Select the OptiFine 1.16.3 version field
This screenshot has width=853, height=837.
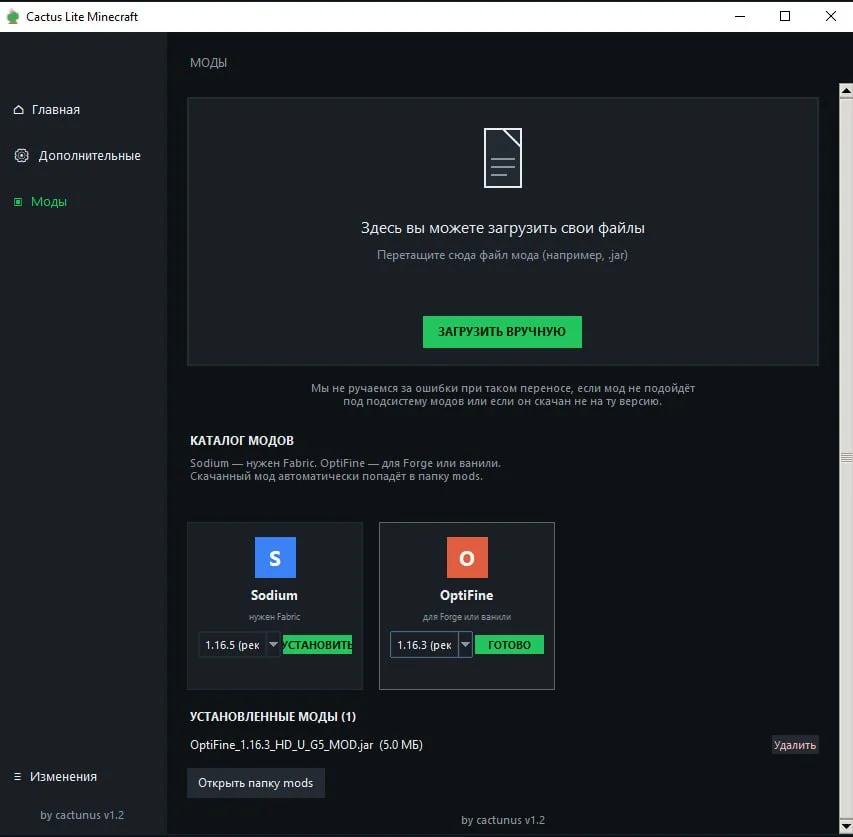(x=424, y=644)
